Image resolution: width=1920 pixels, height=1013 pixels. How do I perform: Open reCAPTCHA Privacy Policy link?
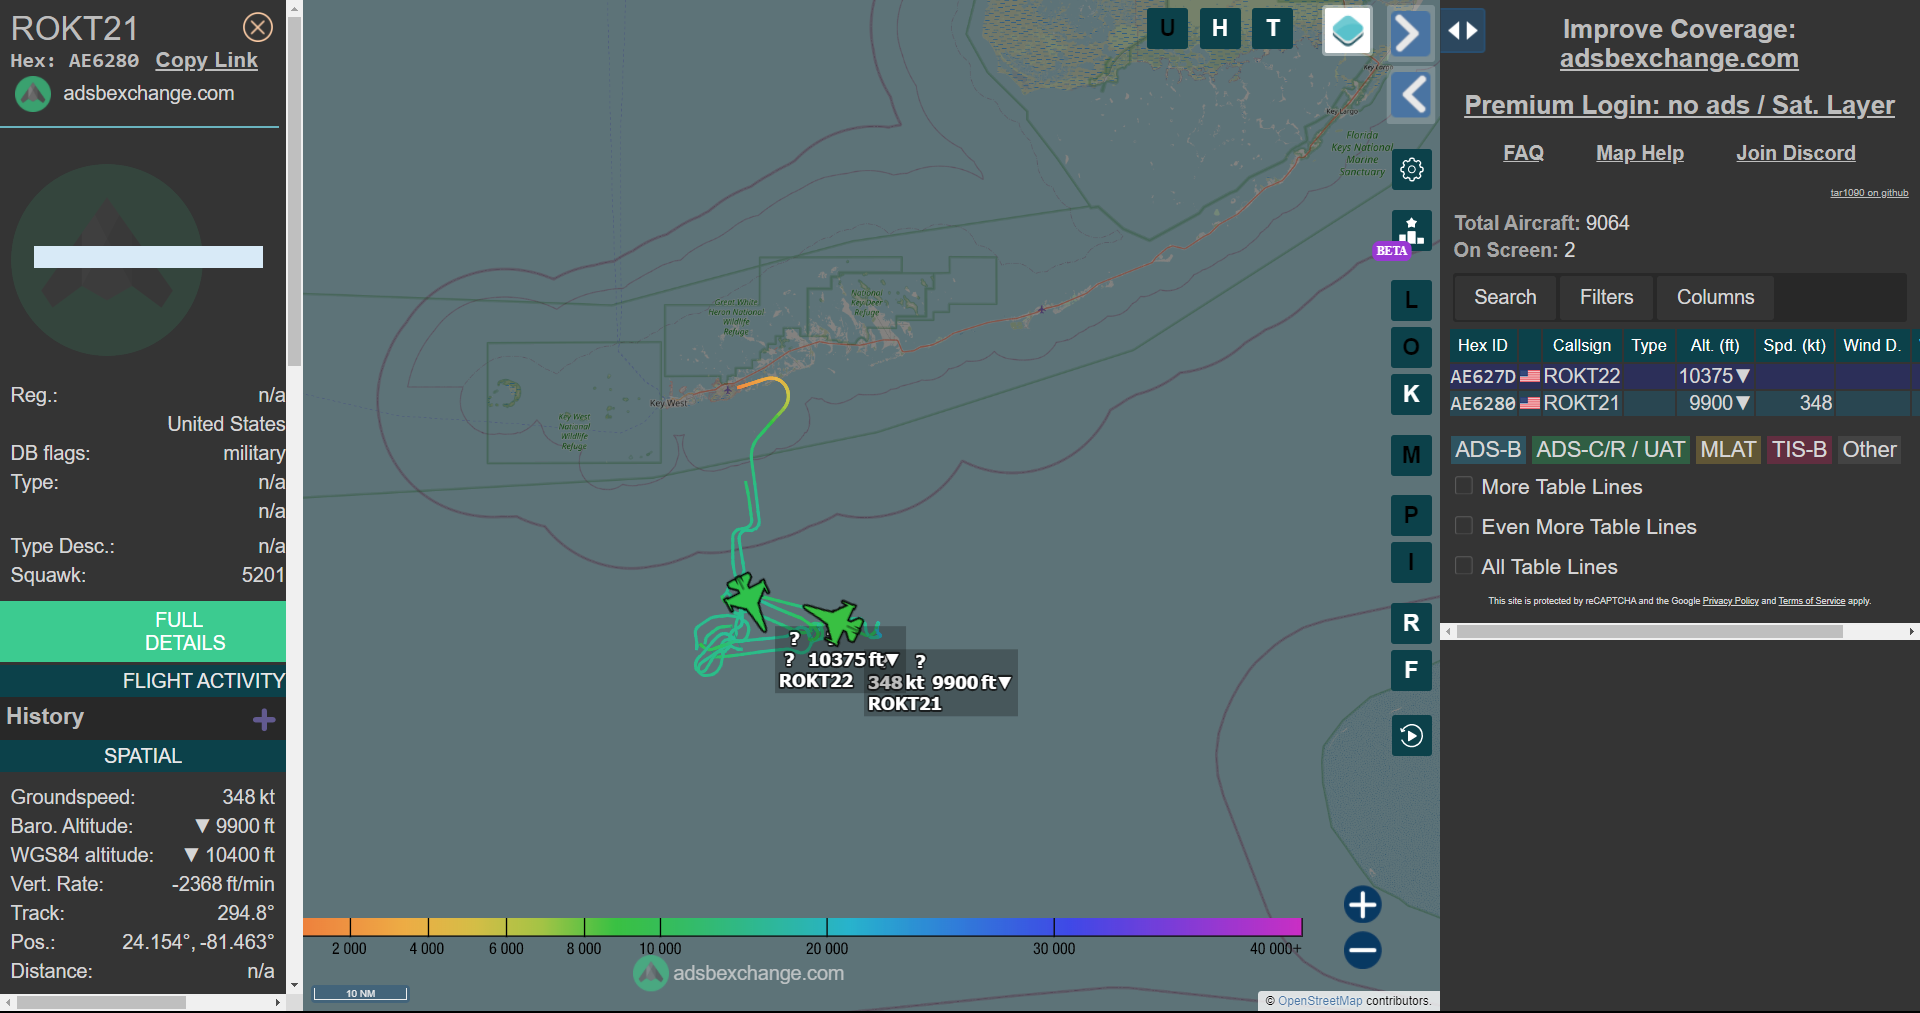coord(1730,601)
